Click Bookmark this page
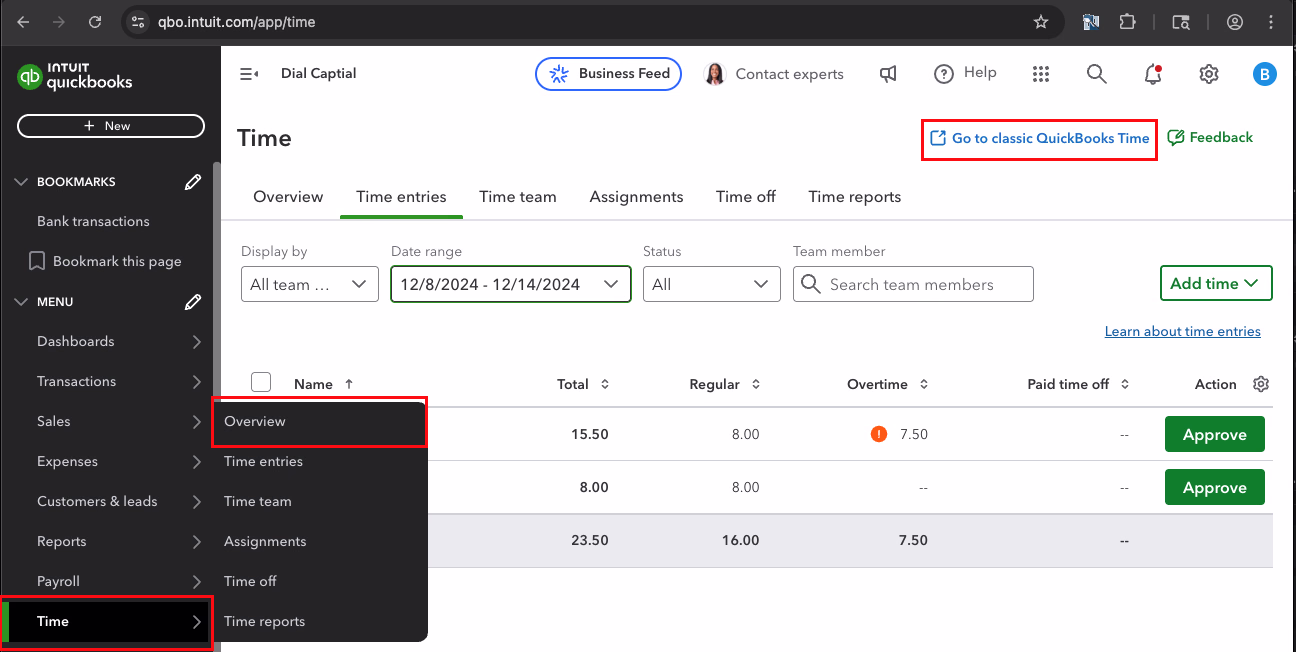The height and width of the screenshot is (652, 1296). [x=106, y=261]
